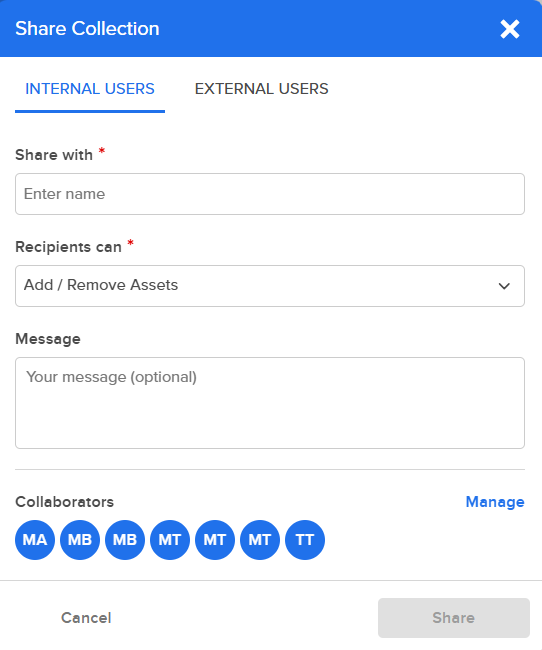Select the middle MT collaborator avatar
The height and width of the screenshot is (650, 542).
[215, 540]
